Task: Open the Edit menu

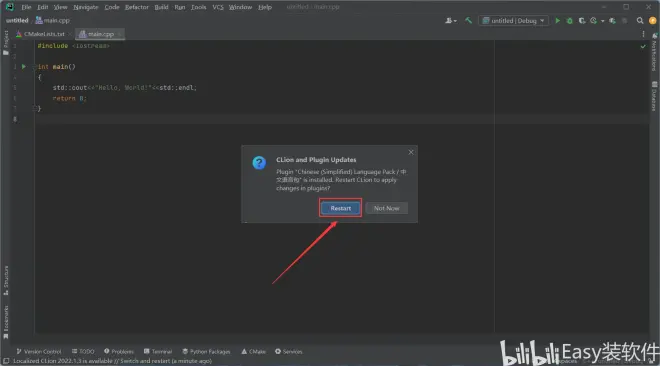Action: (43, 7)
